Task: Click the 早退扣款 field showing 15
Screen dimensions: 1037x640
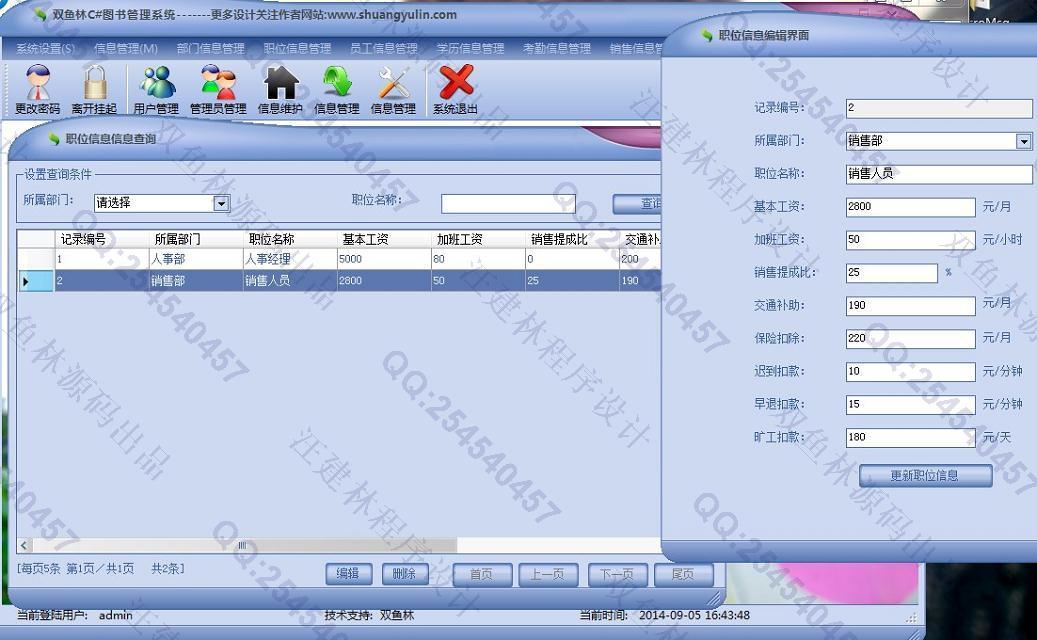Action: [x=911, y=405]
